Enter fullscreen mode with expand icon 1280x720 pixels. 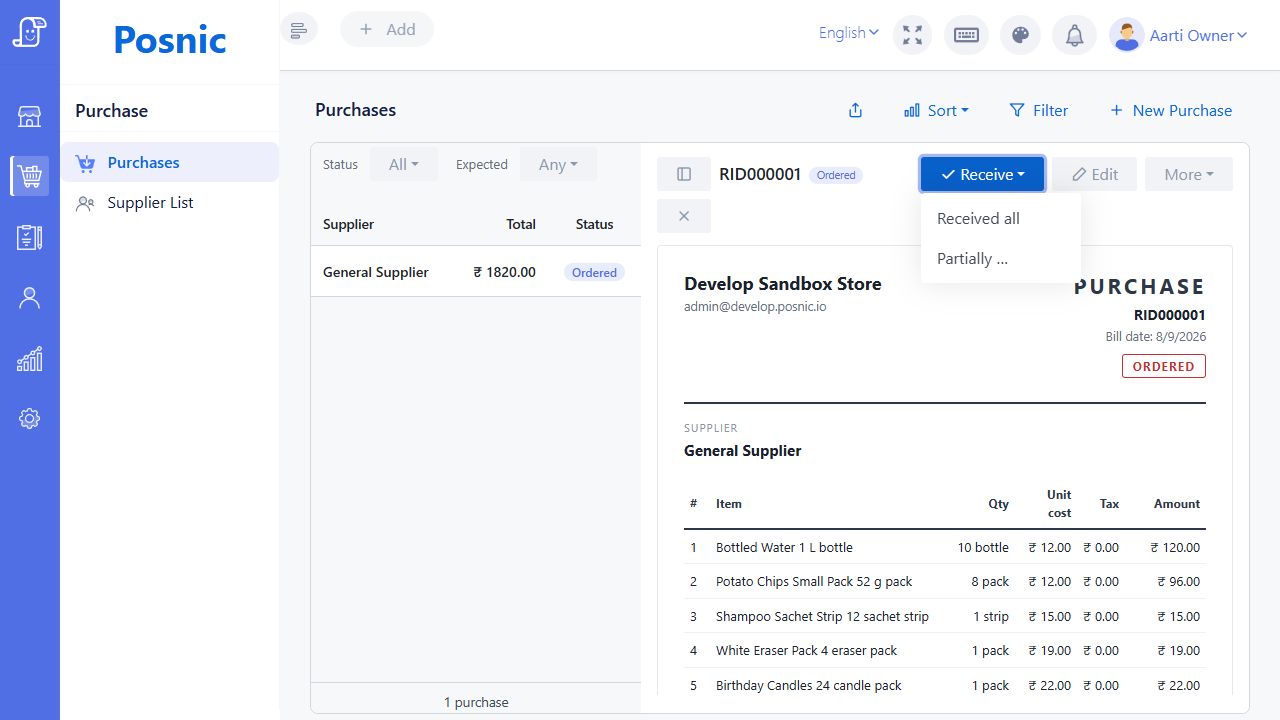point(912,35)
